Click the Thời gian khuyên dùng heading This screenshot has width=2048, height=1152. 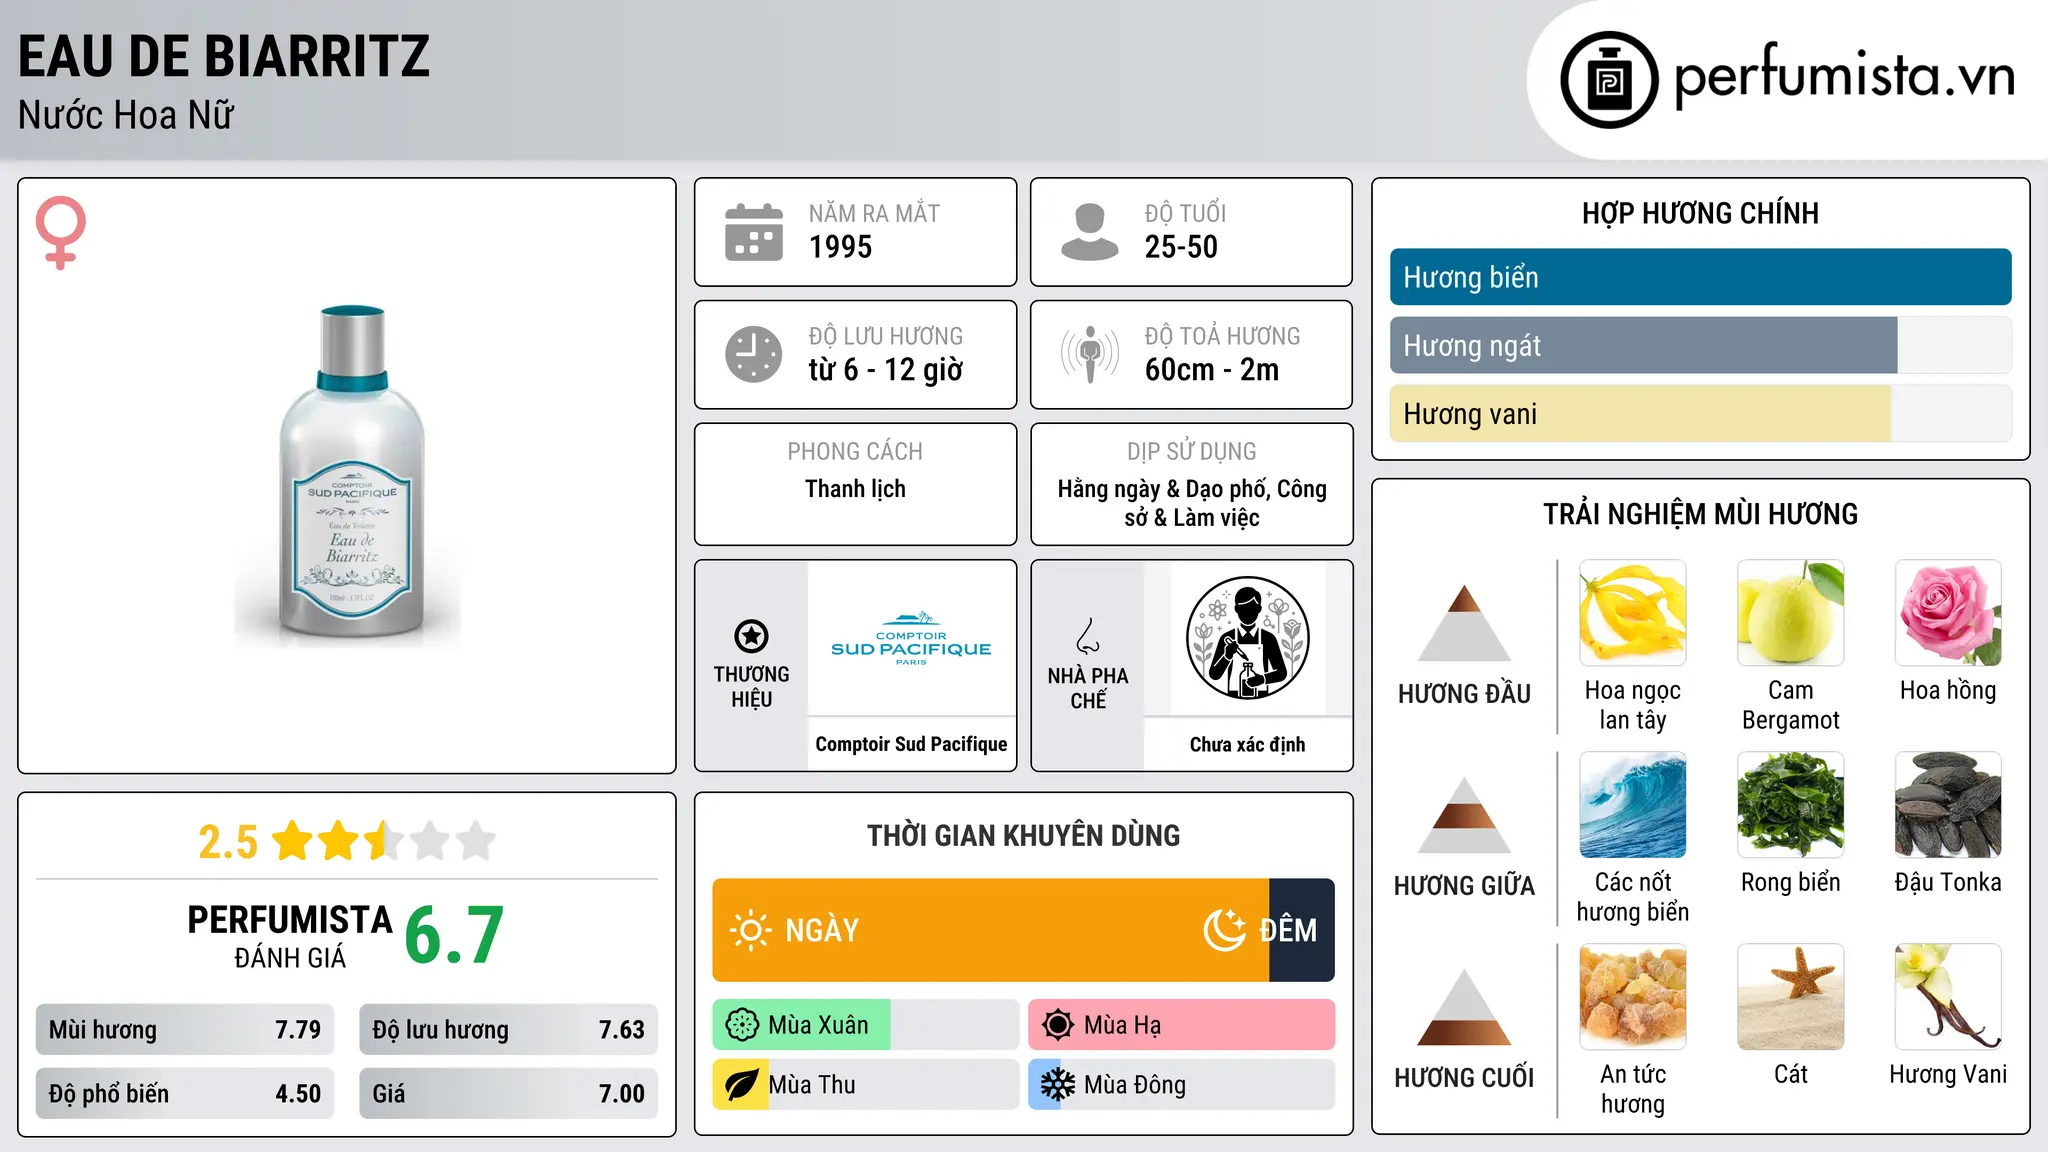click(1023, 835)
